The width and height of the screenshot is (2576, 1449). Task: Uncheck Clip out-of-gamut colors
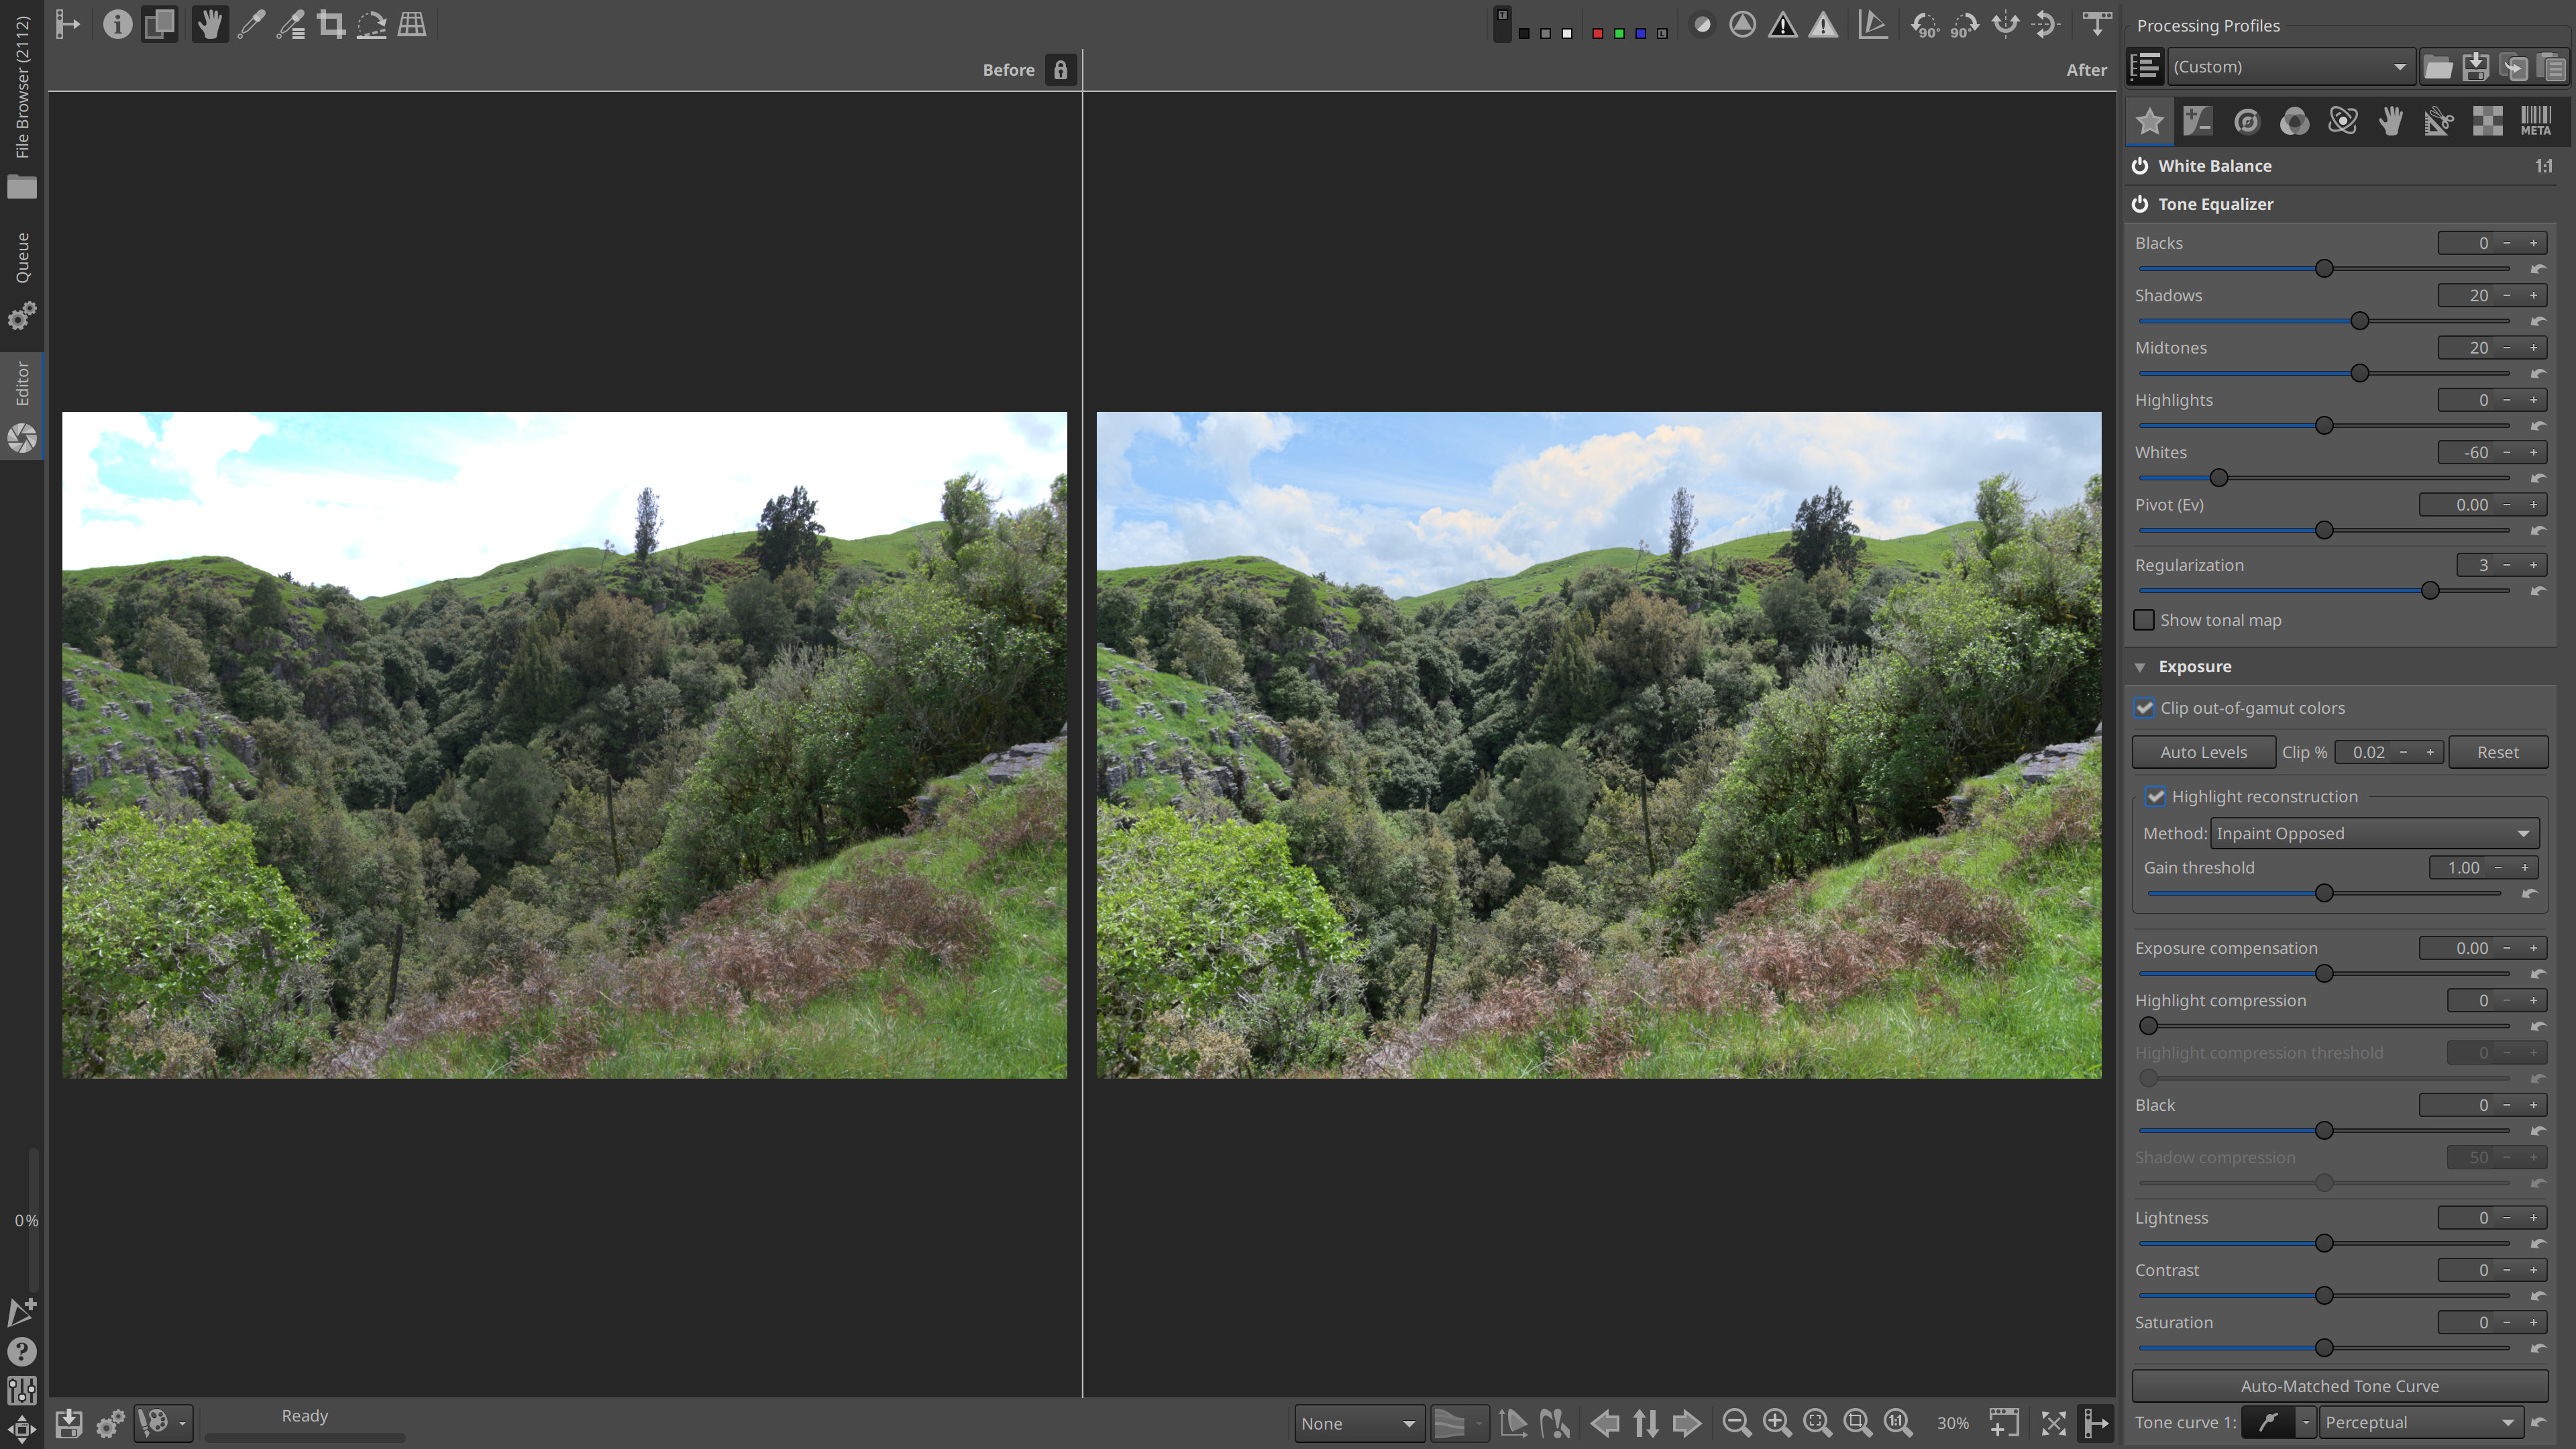point(2144,708)
